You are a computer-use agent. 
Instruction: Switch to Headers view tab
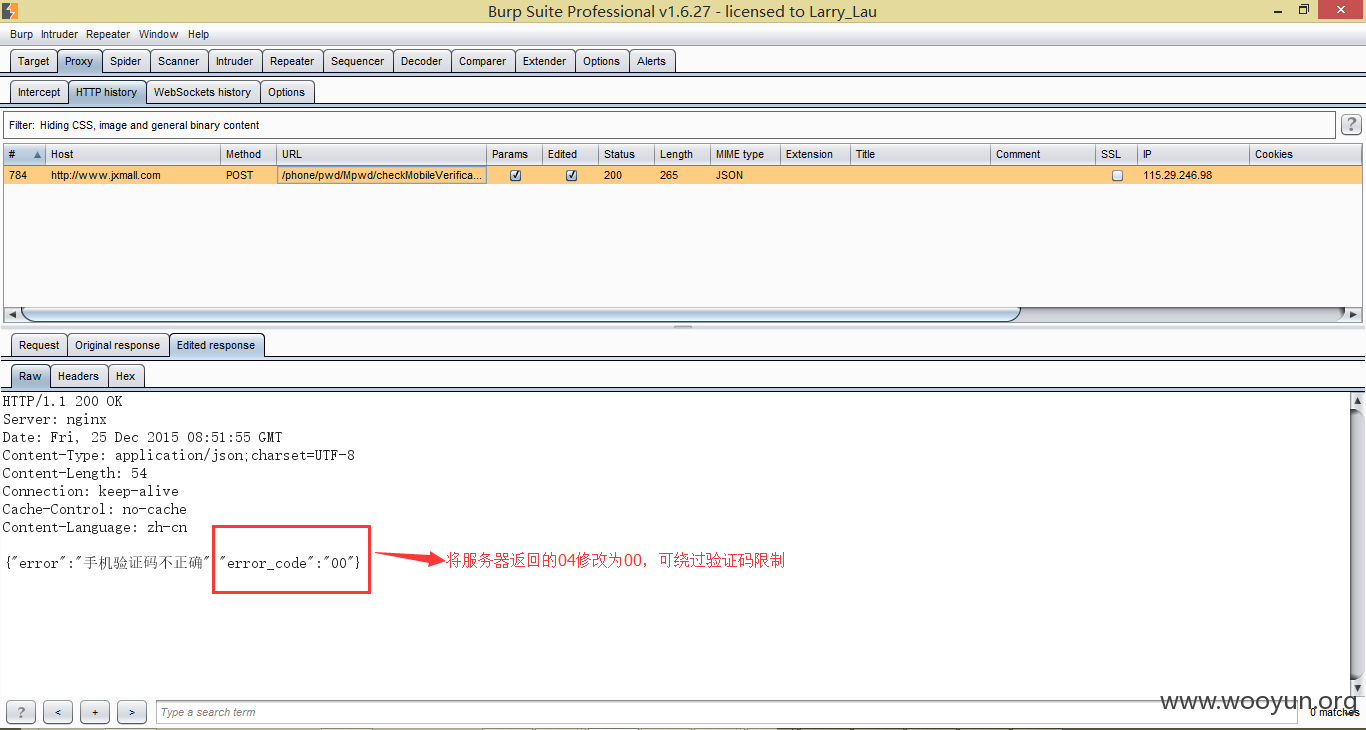tap(78, 376)
